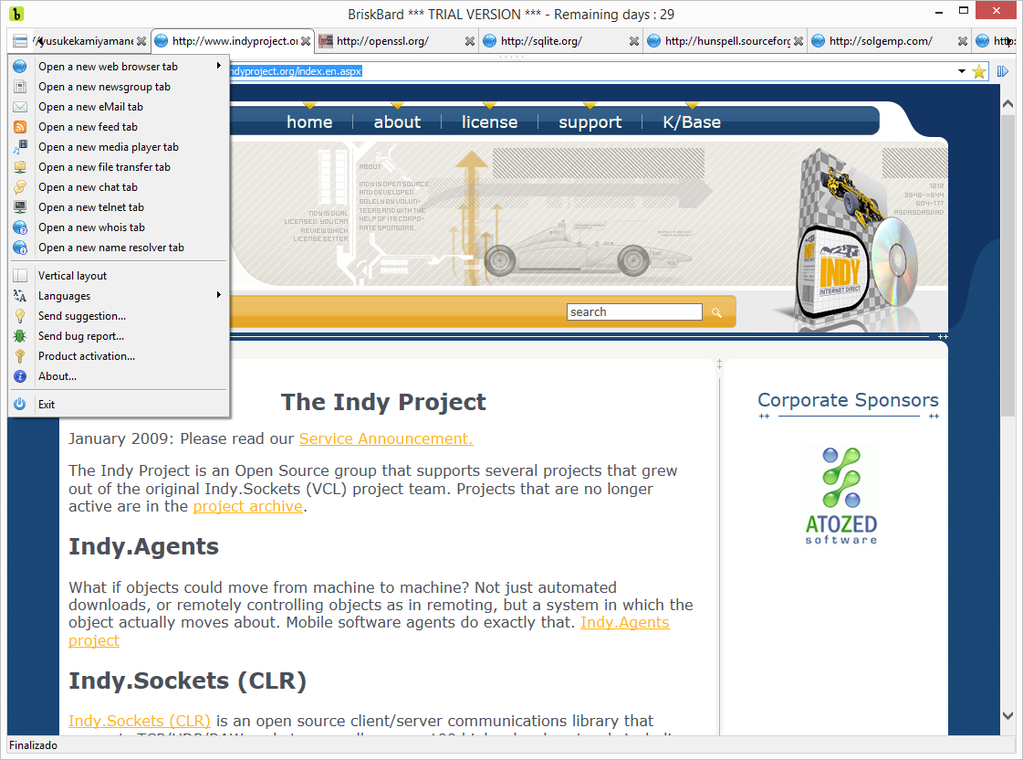
Task: Click the web browser tab globe icon
Action: click(20, 67)
